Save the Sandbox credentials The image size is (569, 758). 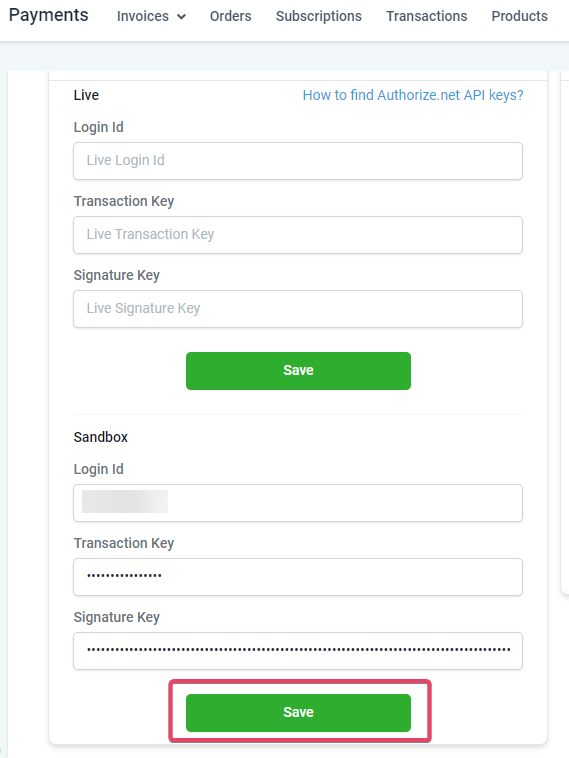pyautogui.click(x=298, y=713)
